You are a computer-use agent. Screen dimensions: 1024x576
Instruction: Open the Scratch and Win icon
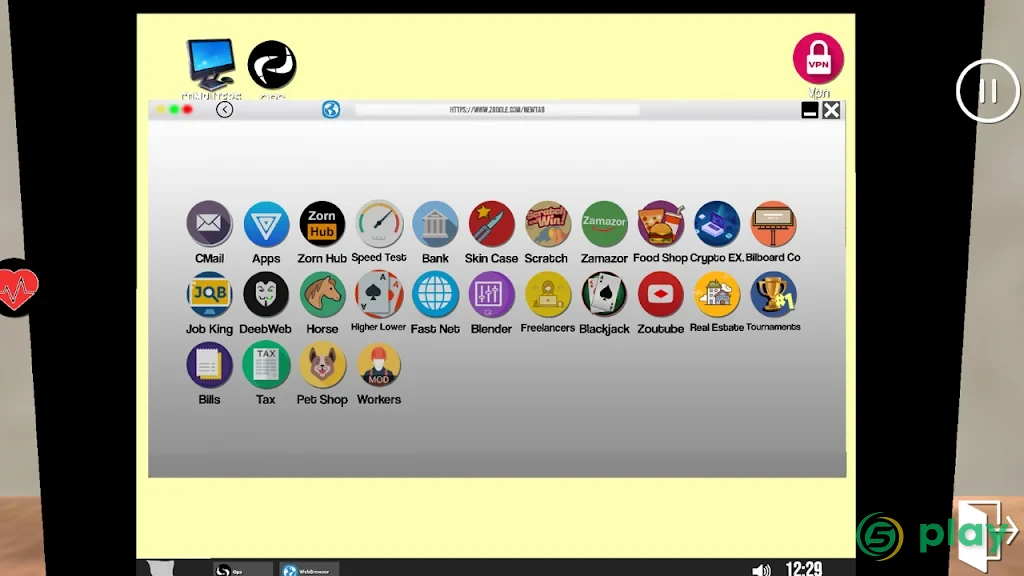click(547, 223)
